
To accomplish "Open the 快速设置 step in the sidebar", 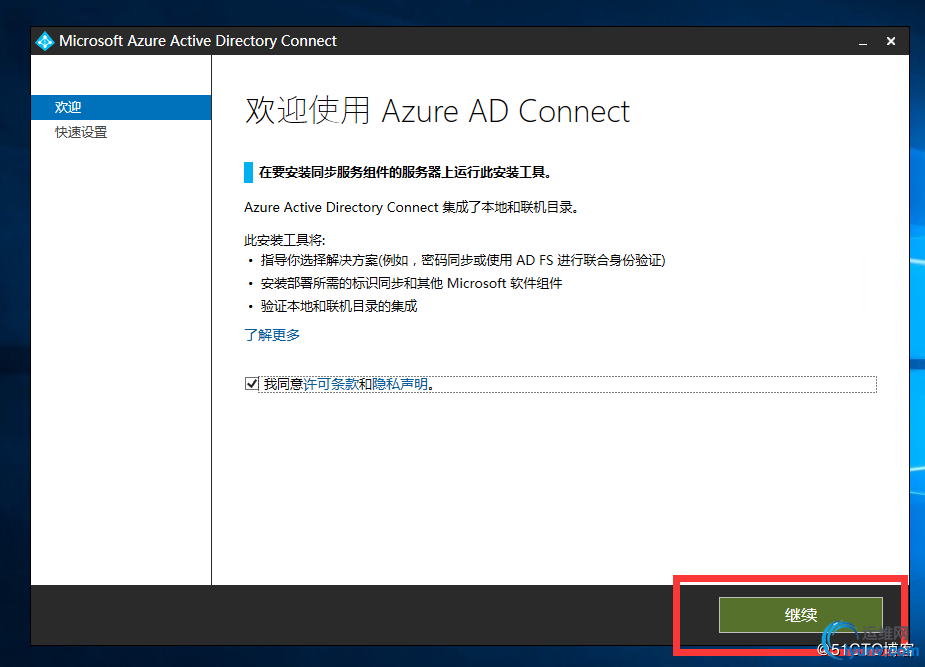I will click(x=81, y=132).
